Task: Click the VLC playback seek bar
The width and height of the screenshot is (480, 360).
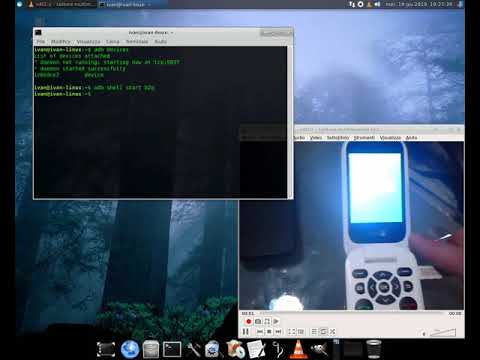Action: pos(352,313)
